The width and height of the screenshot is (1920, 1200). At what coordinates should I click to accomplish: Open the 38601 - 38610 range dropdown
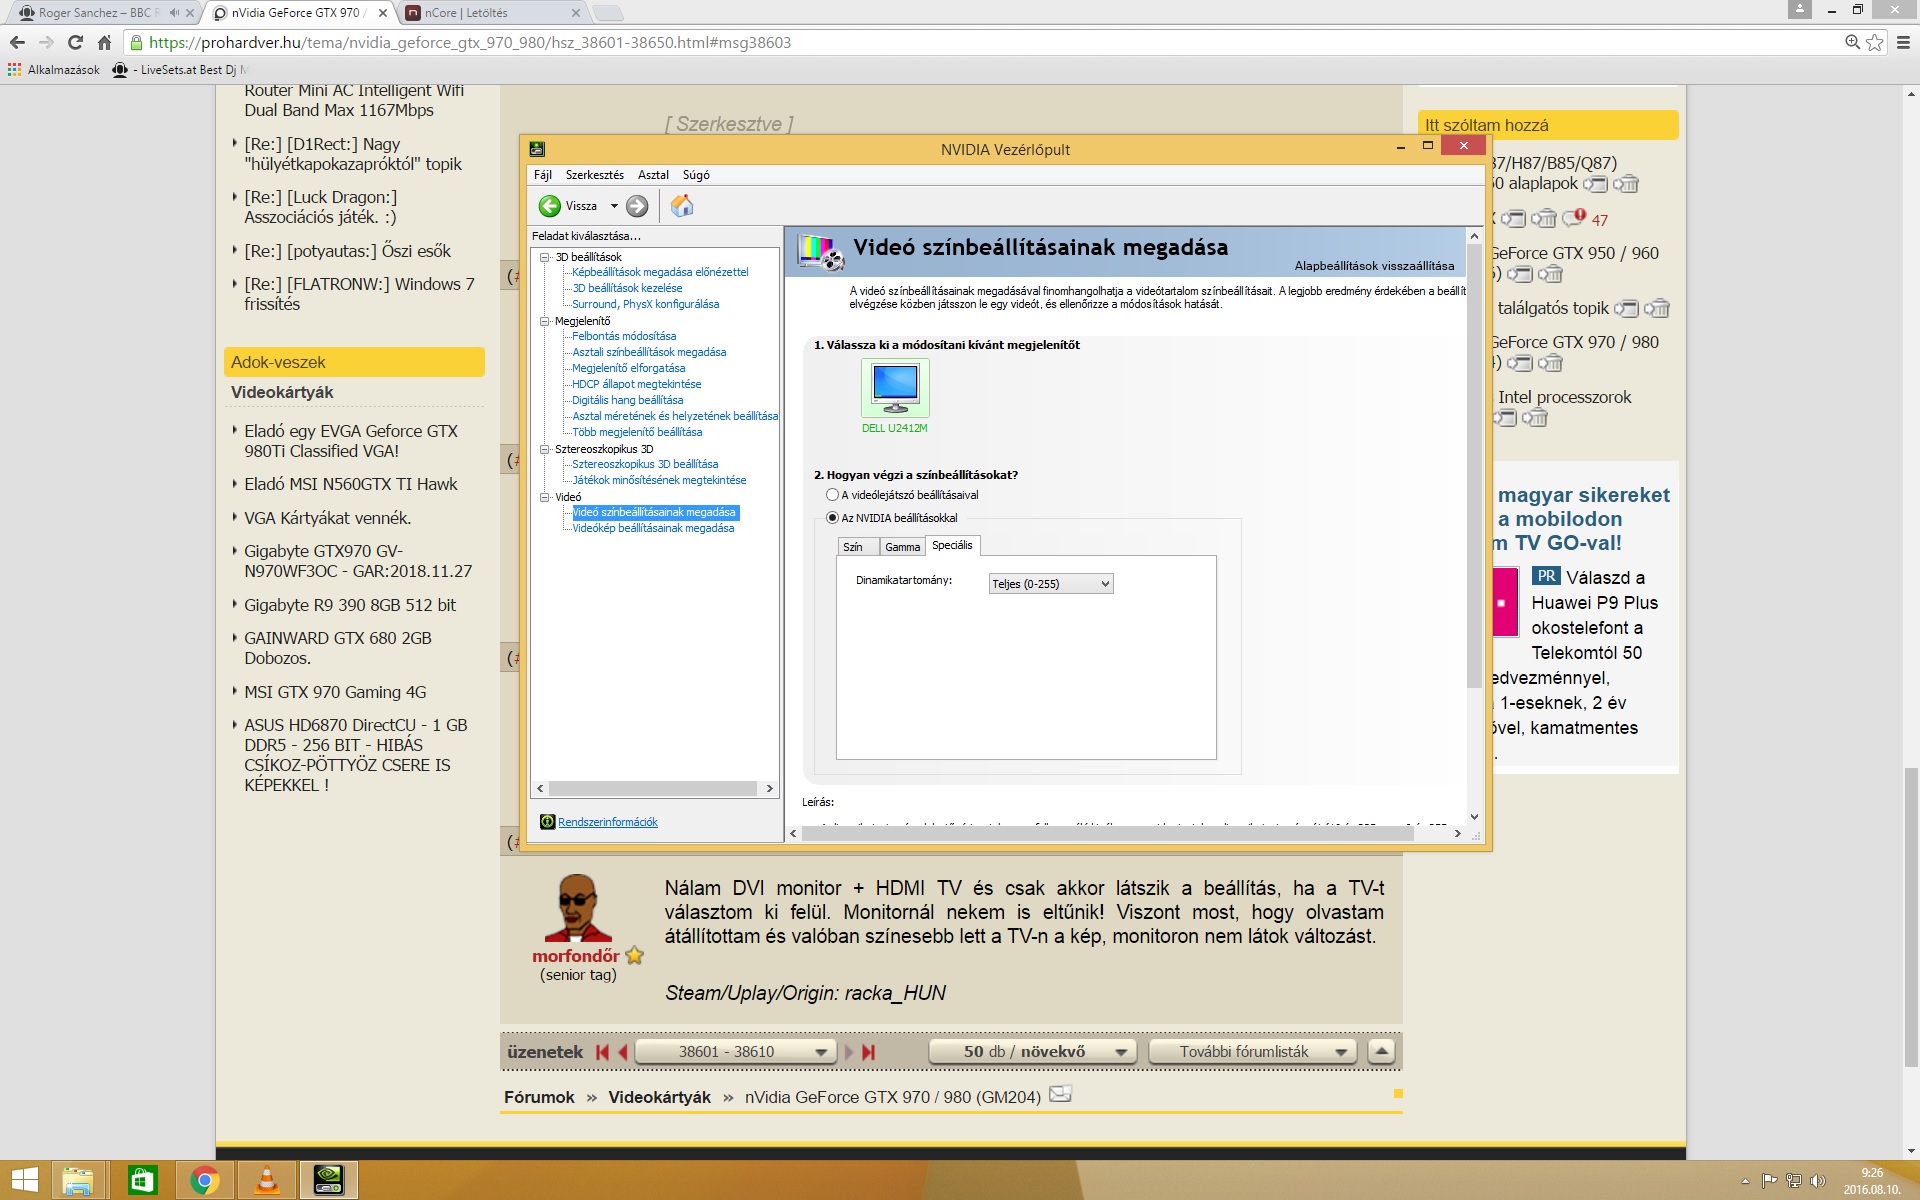(735, 1052)
